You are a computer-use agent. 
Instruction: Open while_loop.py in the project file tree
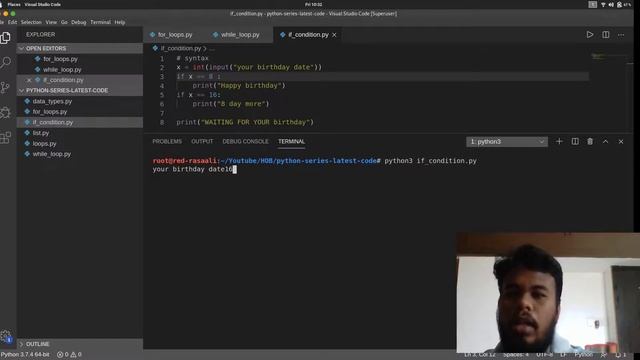pyautogui.click(x=80, y=154)
